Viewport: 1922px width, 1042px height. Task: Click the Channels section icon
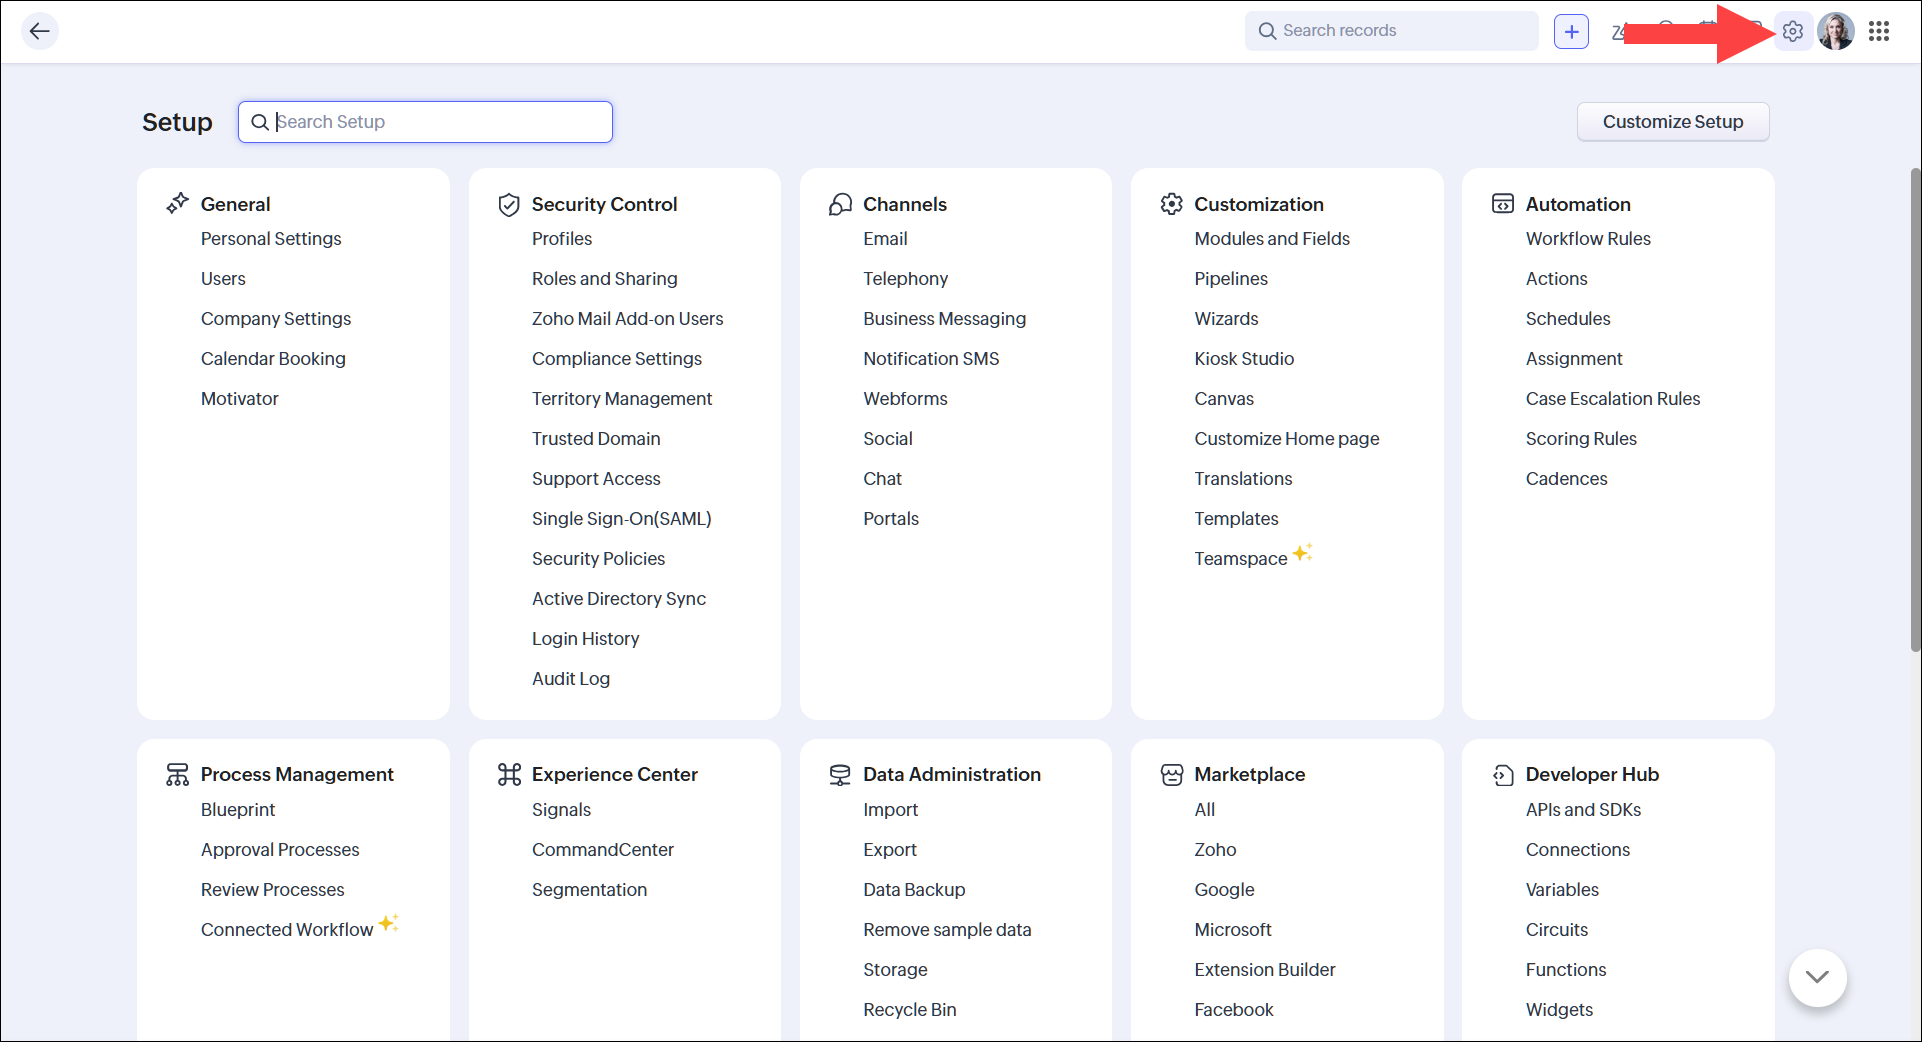tap(840, 204)
